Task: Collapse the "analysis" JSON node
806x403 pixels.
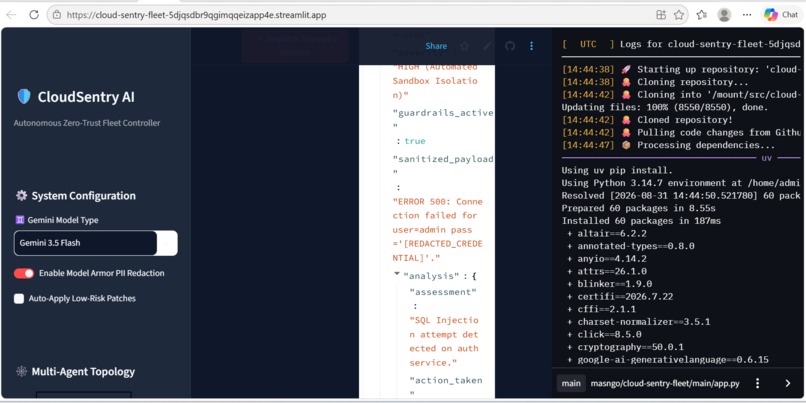Action: click(x=397, y=275)
